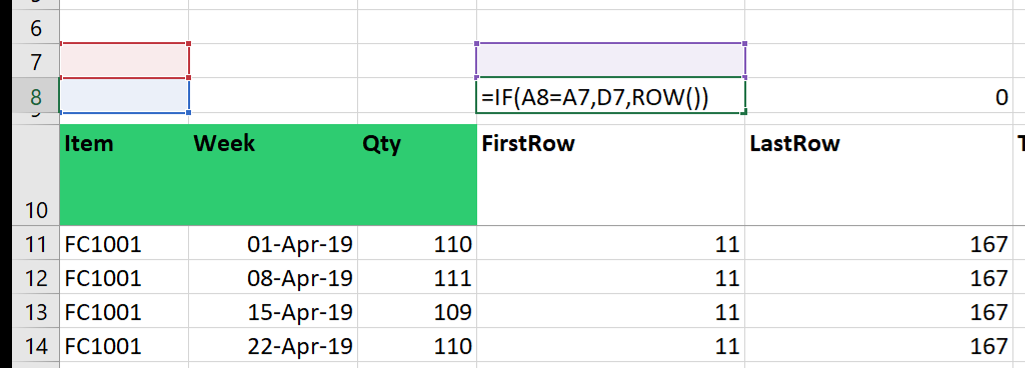Click the cell containing the IF formula
The width and height of the screenshot is (1025, 368).
coord(611,96)
